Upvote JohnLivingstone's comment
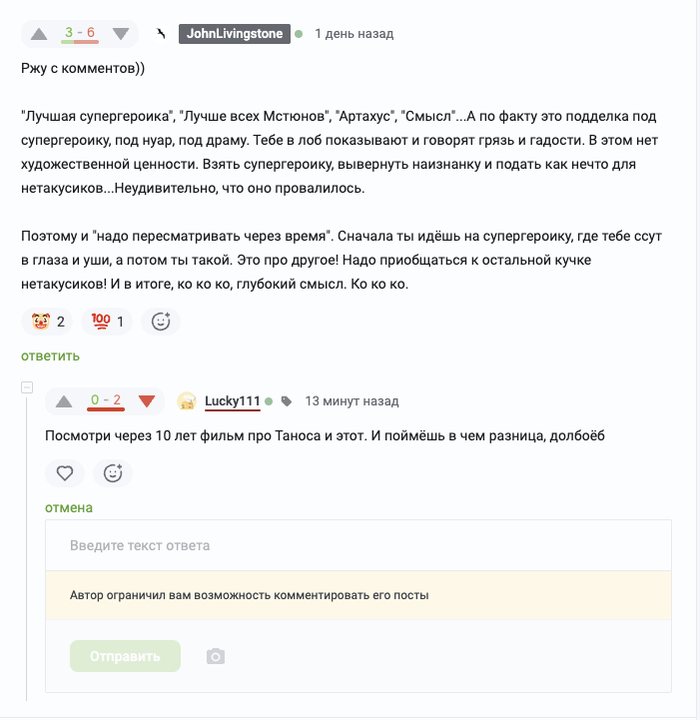 coord(39,34)
